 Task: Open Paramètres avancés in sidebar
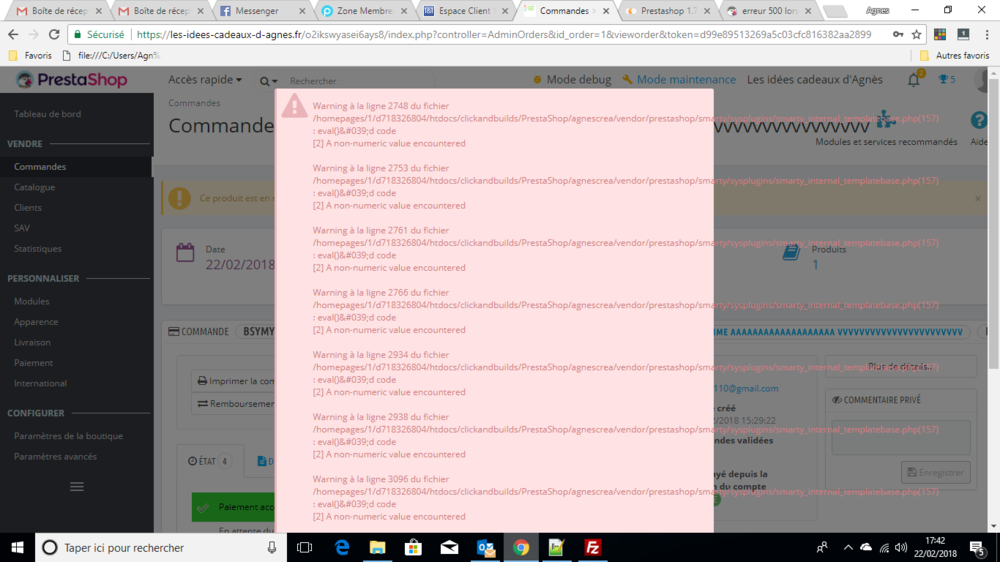point(55,456)
